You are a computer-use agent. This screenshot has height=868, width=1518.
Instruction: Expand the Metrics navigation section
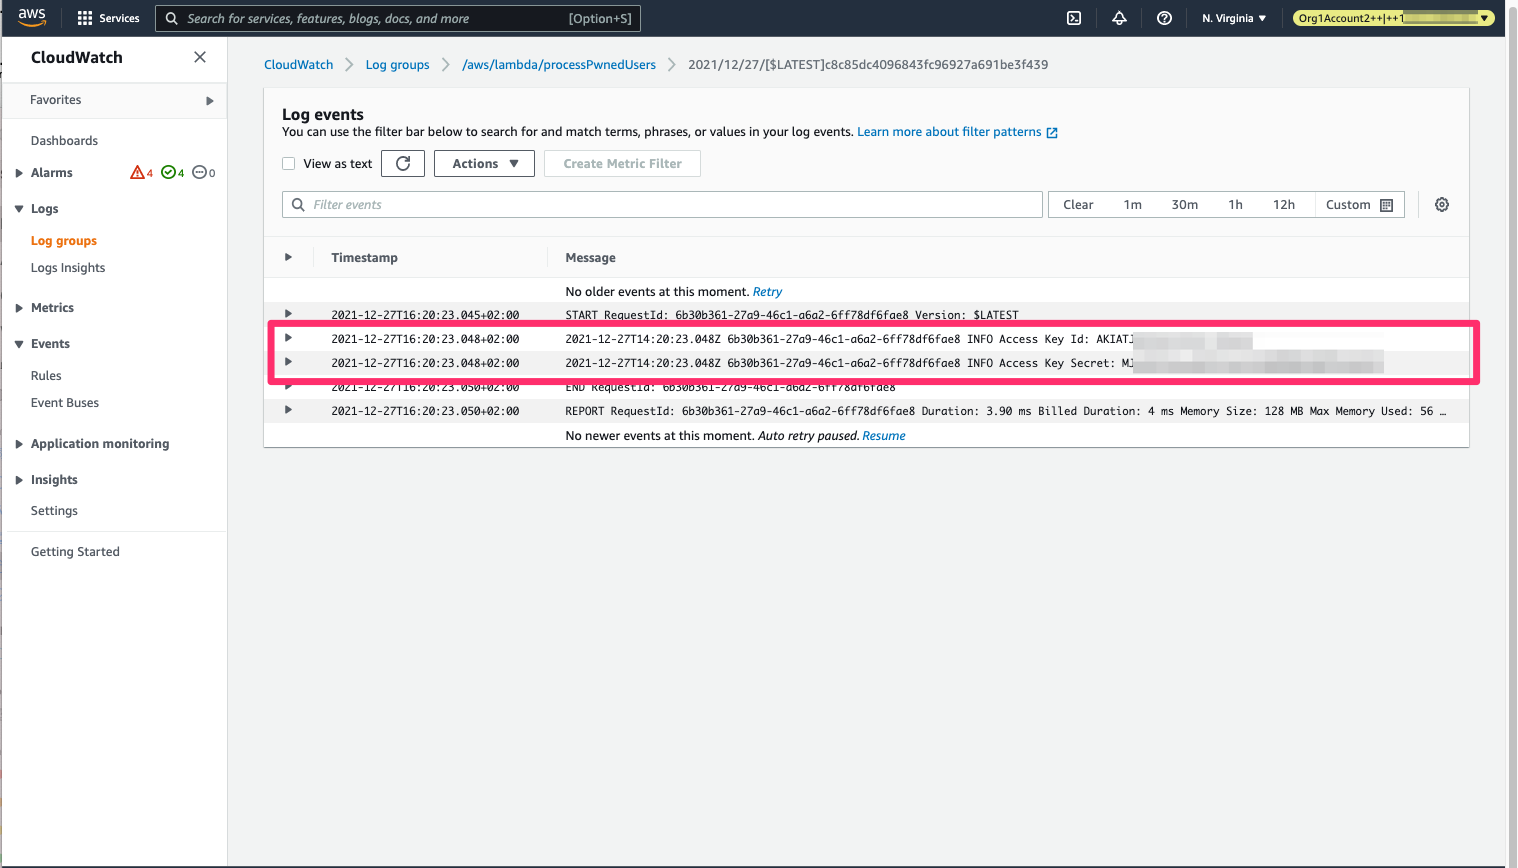click(x=19, y=308)
